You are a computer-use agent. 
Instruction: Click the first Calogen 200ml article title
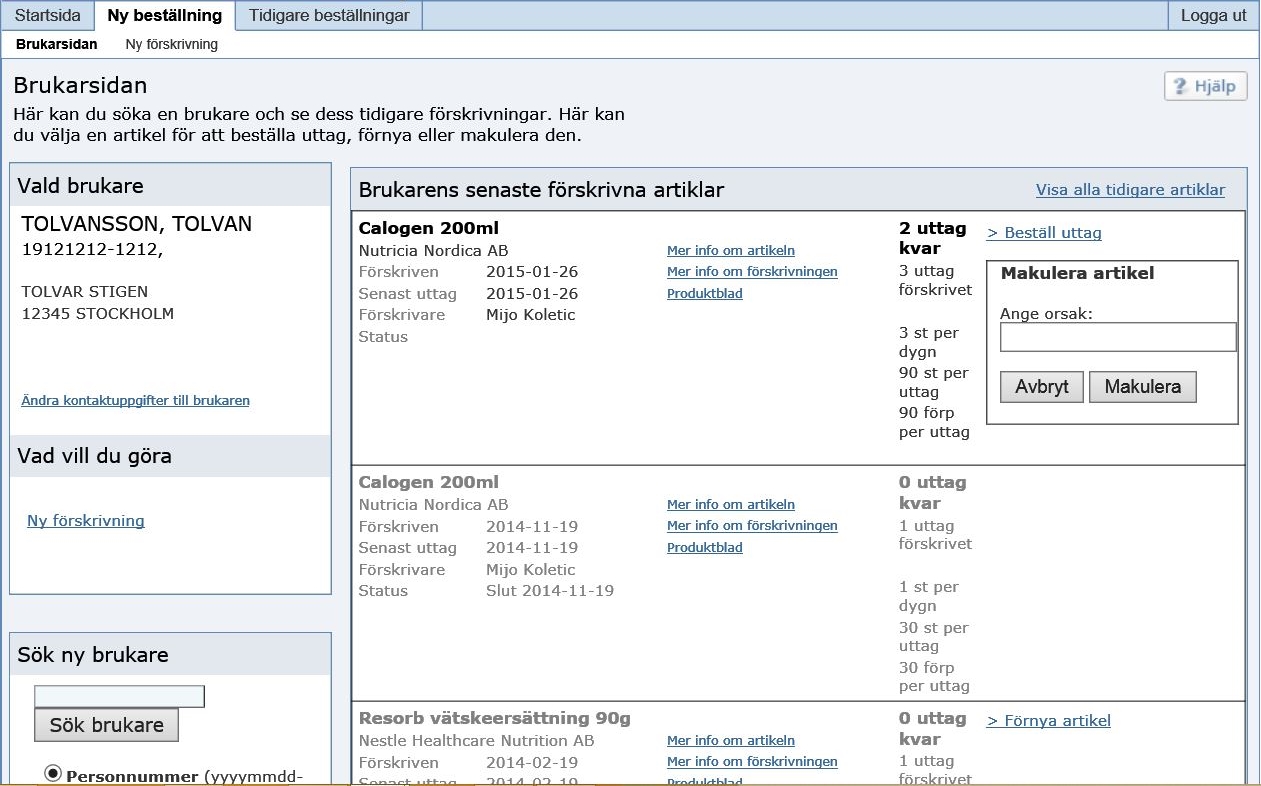(x=428, y=229)
